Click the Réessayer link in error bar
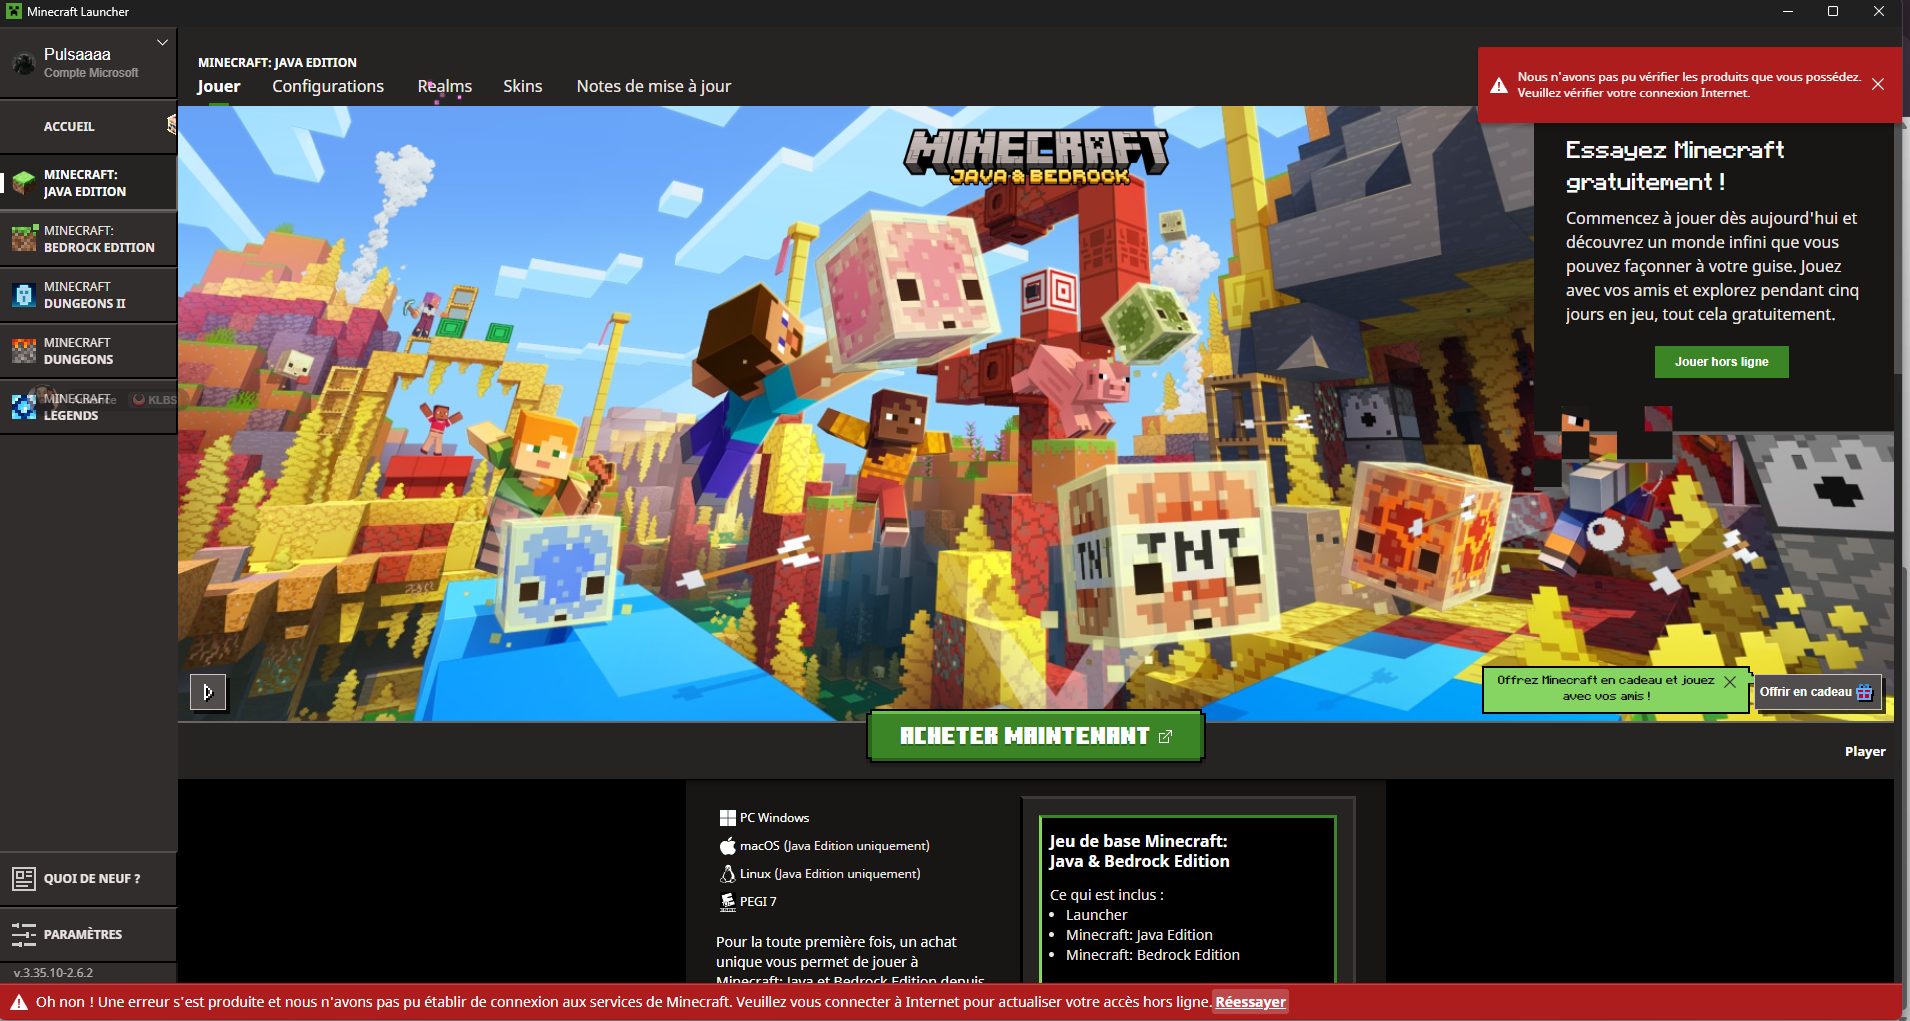This screenshot has height=1021, width=1910. pyautogui.click(x=1250, y=1002)
